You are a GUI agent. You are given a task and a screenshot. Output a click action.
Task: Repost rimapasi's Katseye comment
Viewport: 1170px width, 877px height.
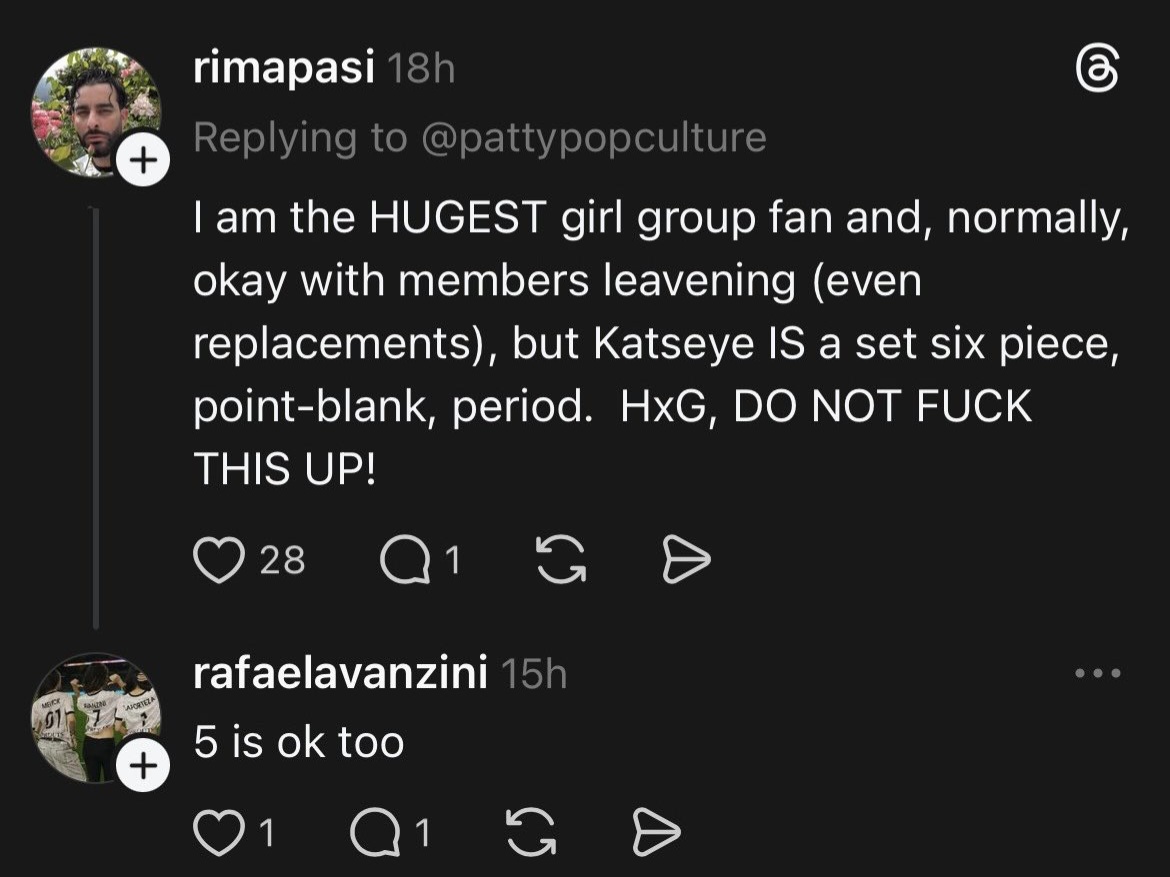point(560,562)
